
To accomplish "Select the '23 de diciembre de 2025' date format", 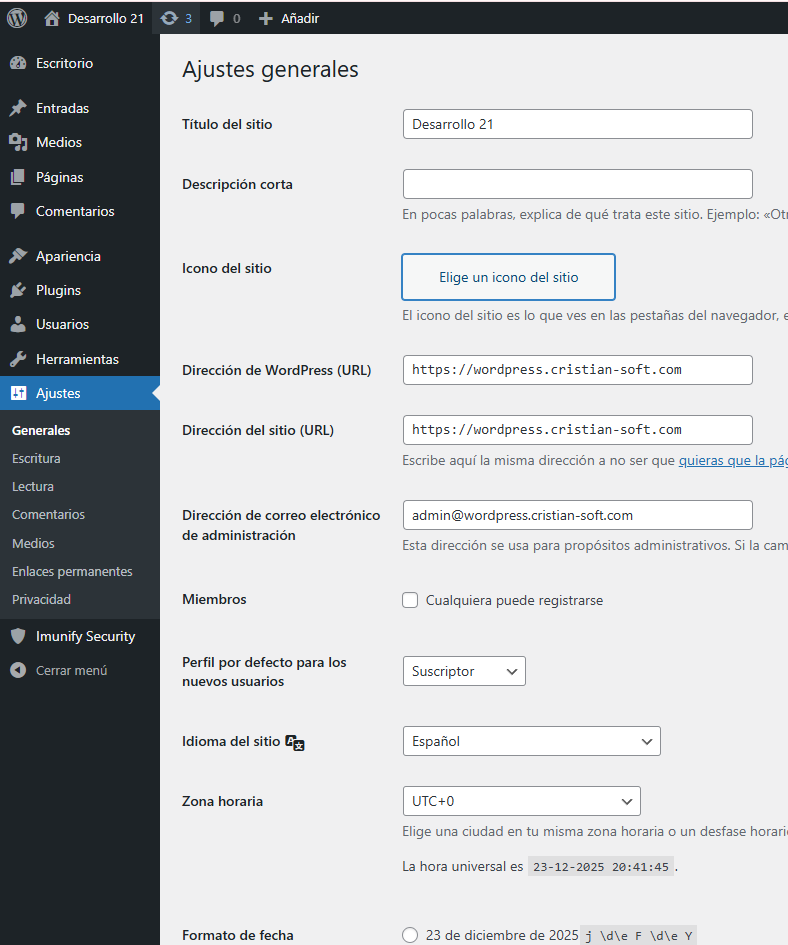I will tap(410, 935).
